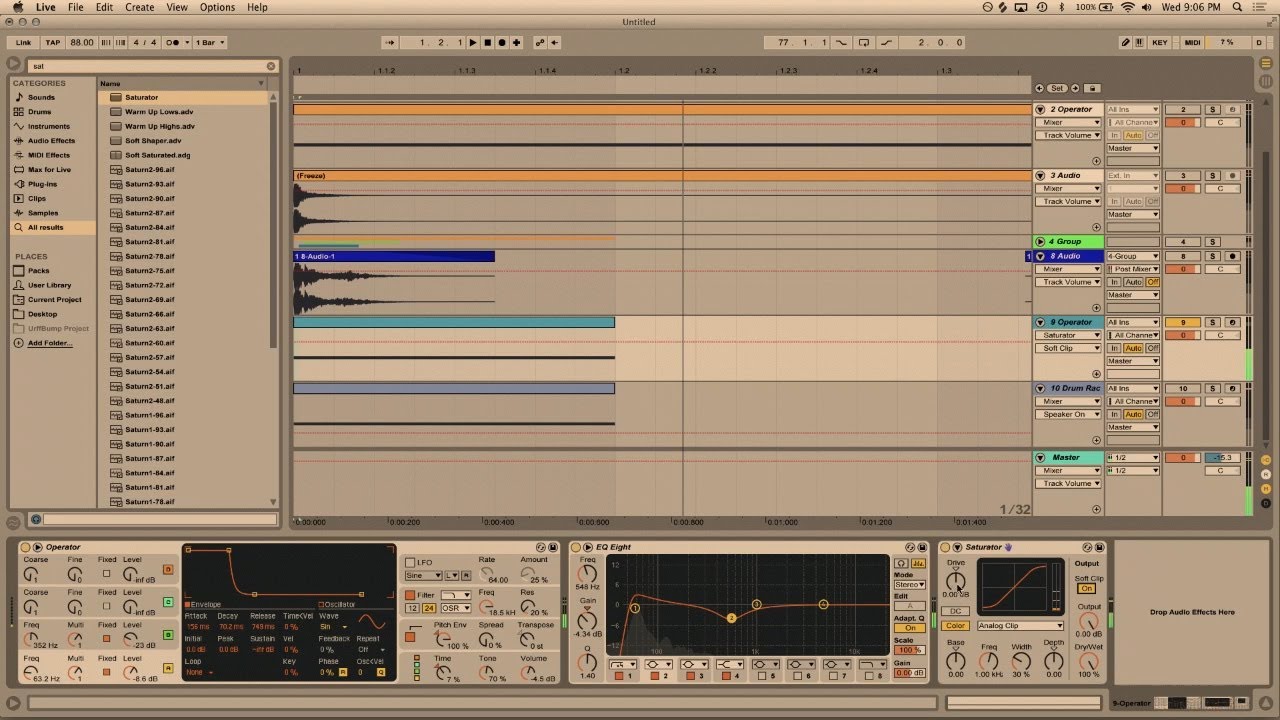
Task: Open the Post Mixer dropdown on 8 Audio
Action: click(1133, 269)
